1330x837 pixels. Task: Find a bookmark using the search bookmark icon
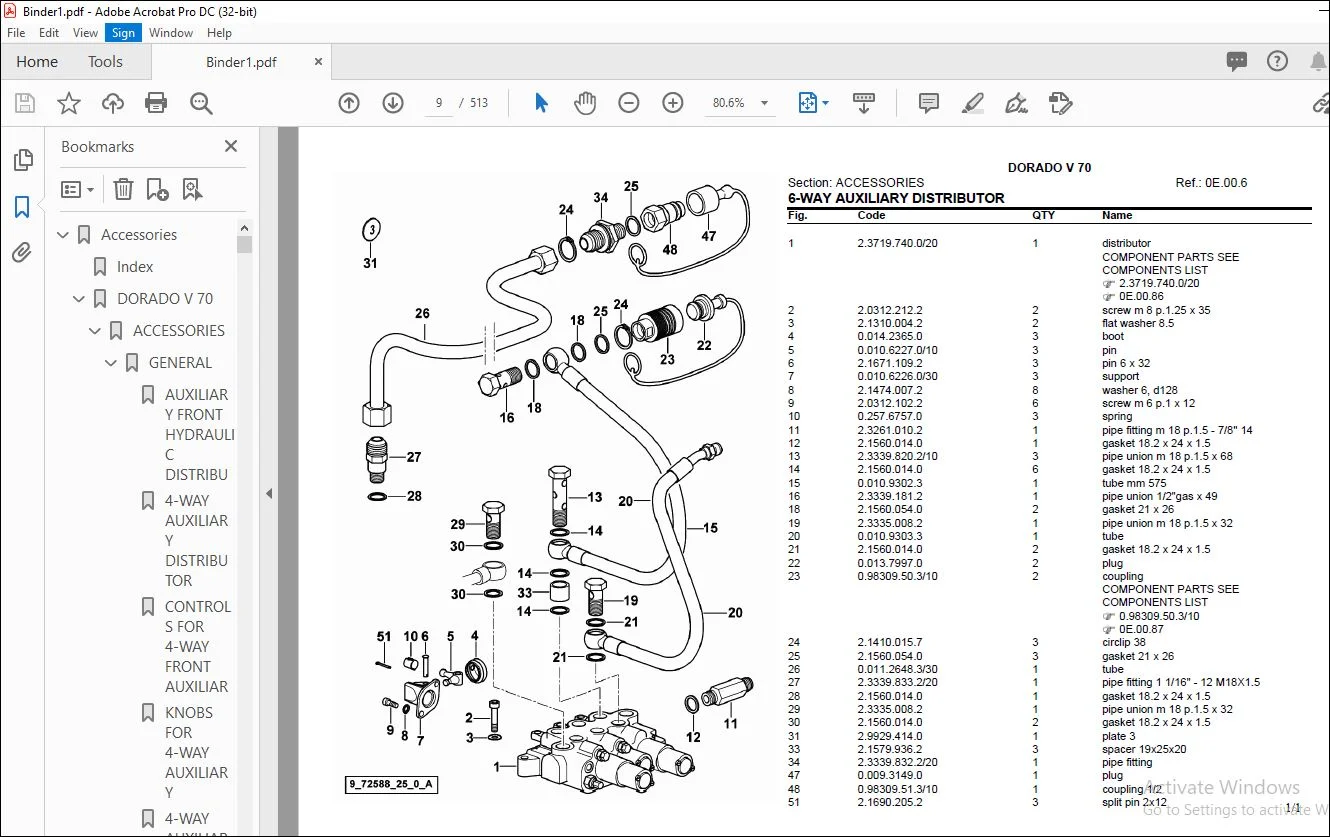tap(192, 189)
